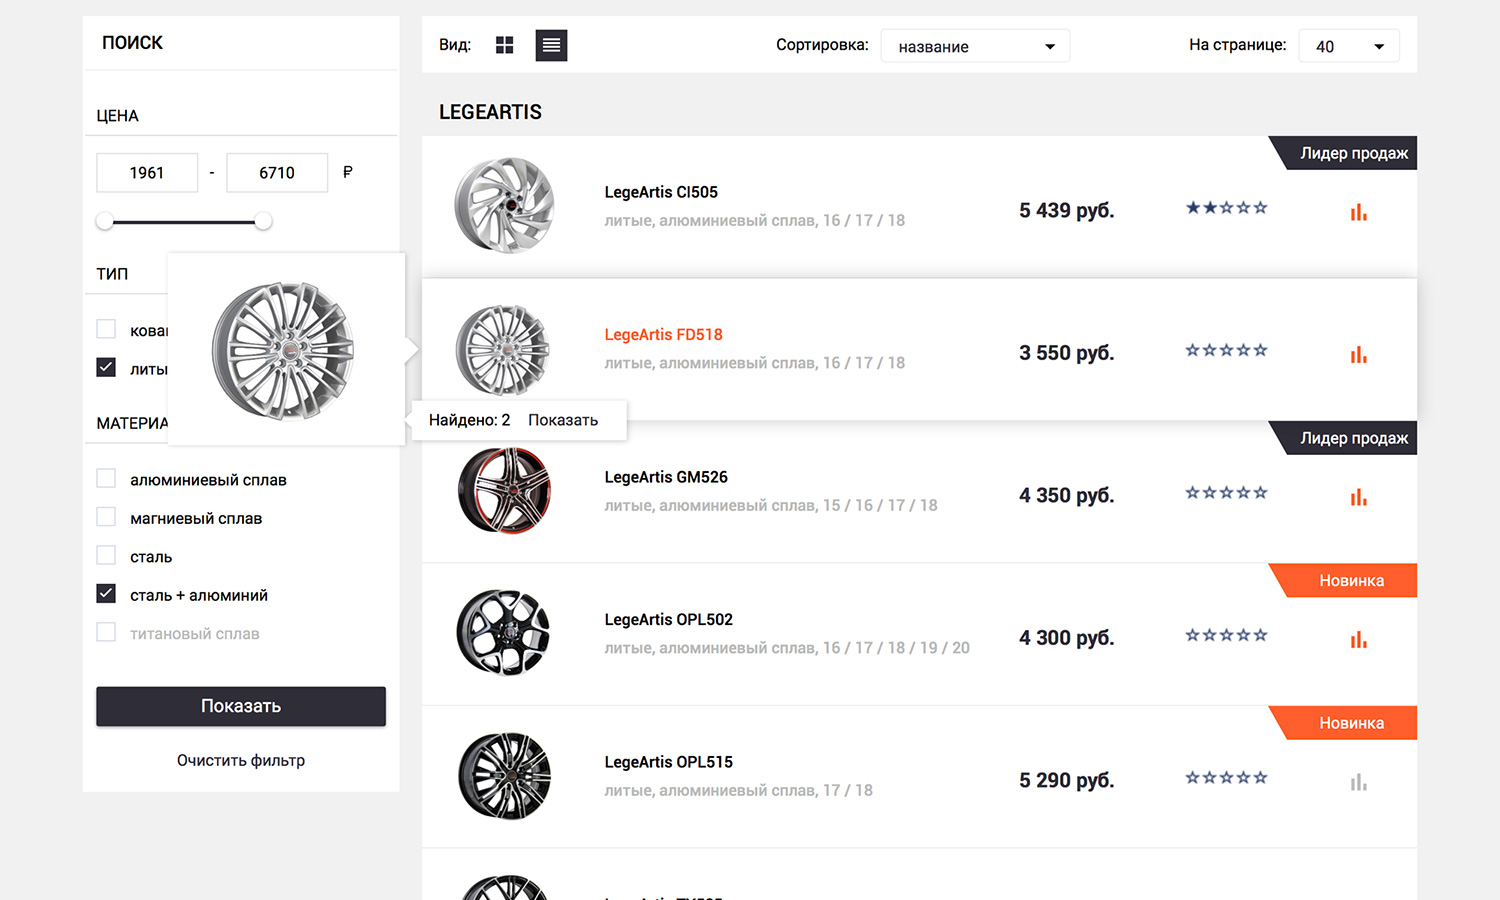Compare LegeArtis CI505 using the chart icon

coord(1358,212)
